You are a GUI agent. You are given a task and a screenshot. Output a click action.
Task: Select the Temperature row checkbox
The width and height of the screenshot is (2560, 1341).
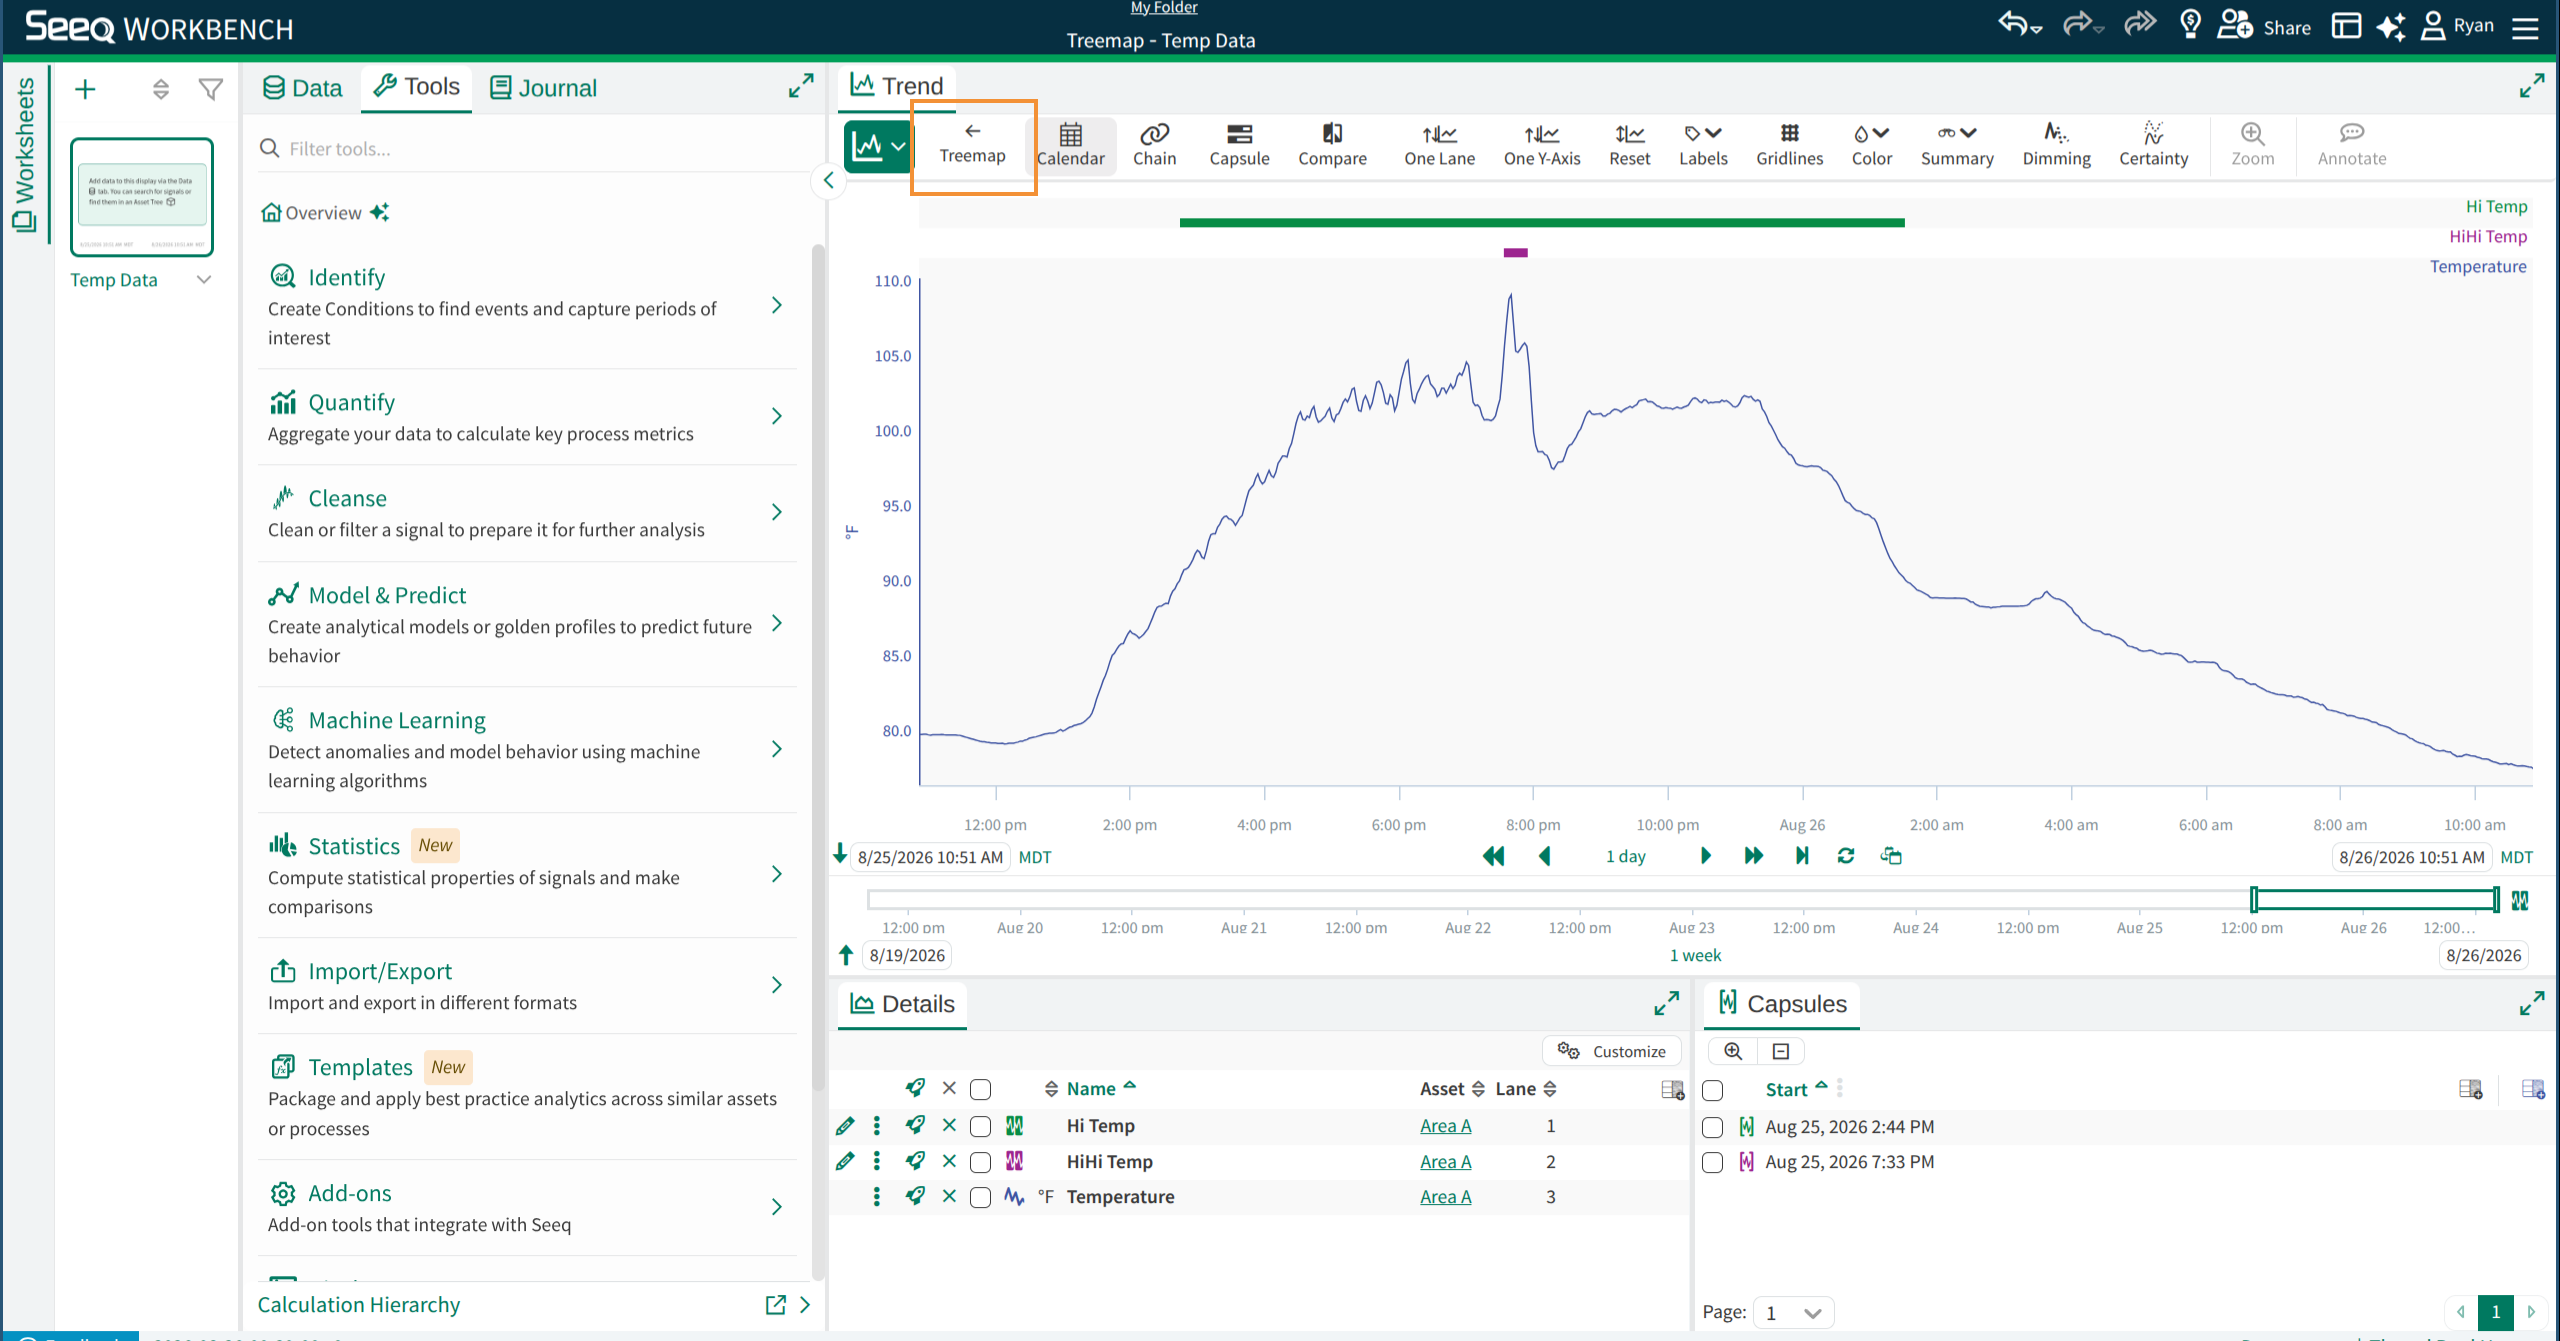pyautogui.click(x=980, y=1197)
